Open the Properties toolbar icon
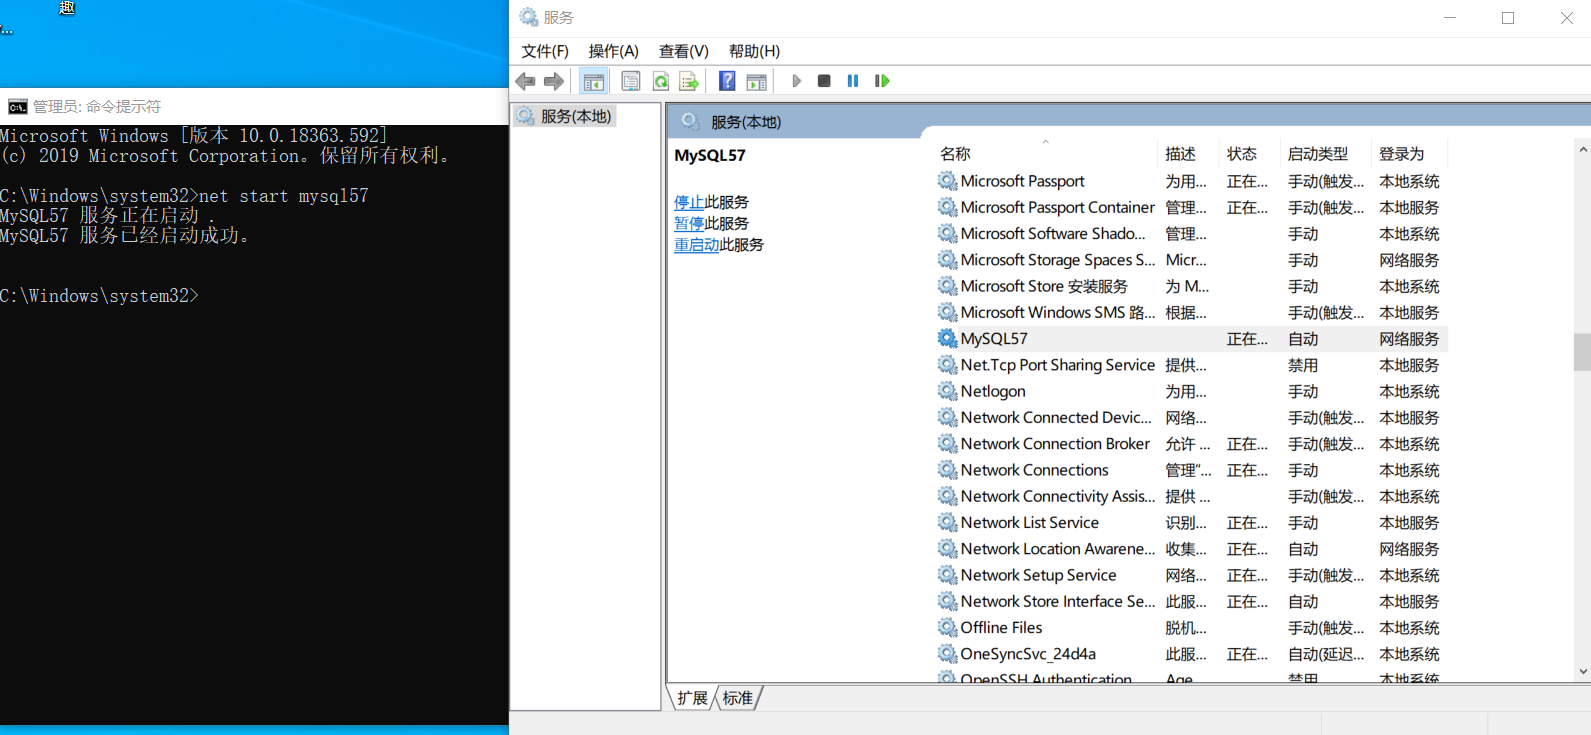This screenshot has height=735, width=1591. pyautogui.click(x=631, y=82)
